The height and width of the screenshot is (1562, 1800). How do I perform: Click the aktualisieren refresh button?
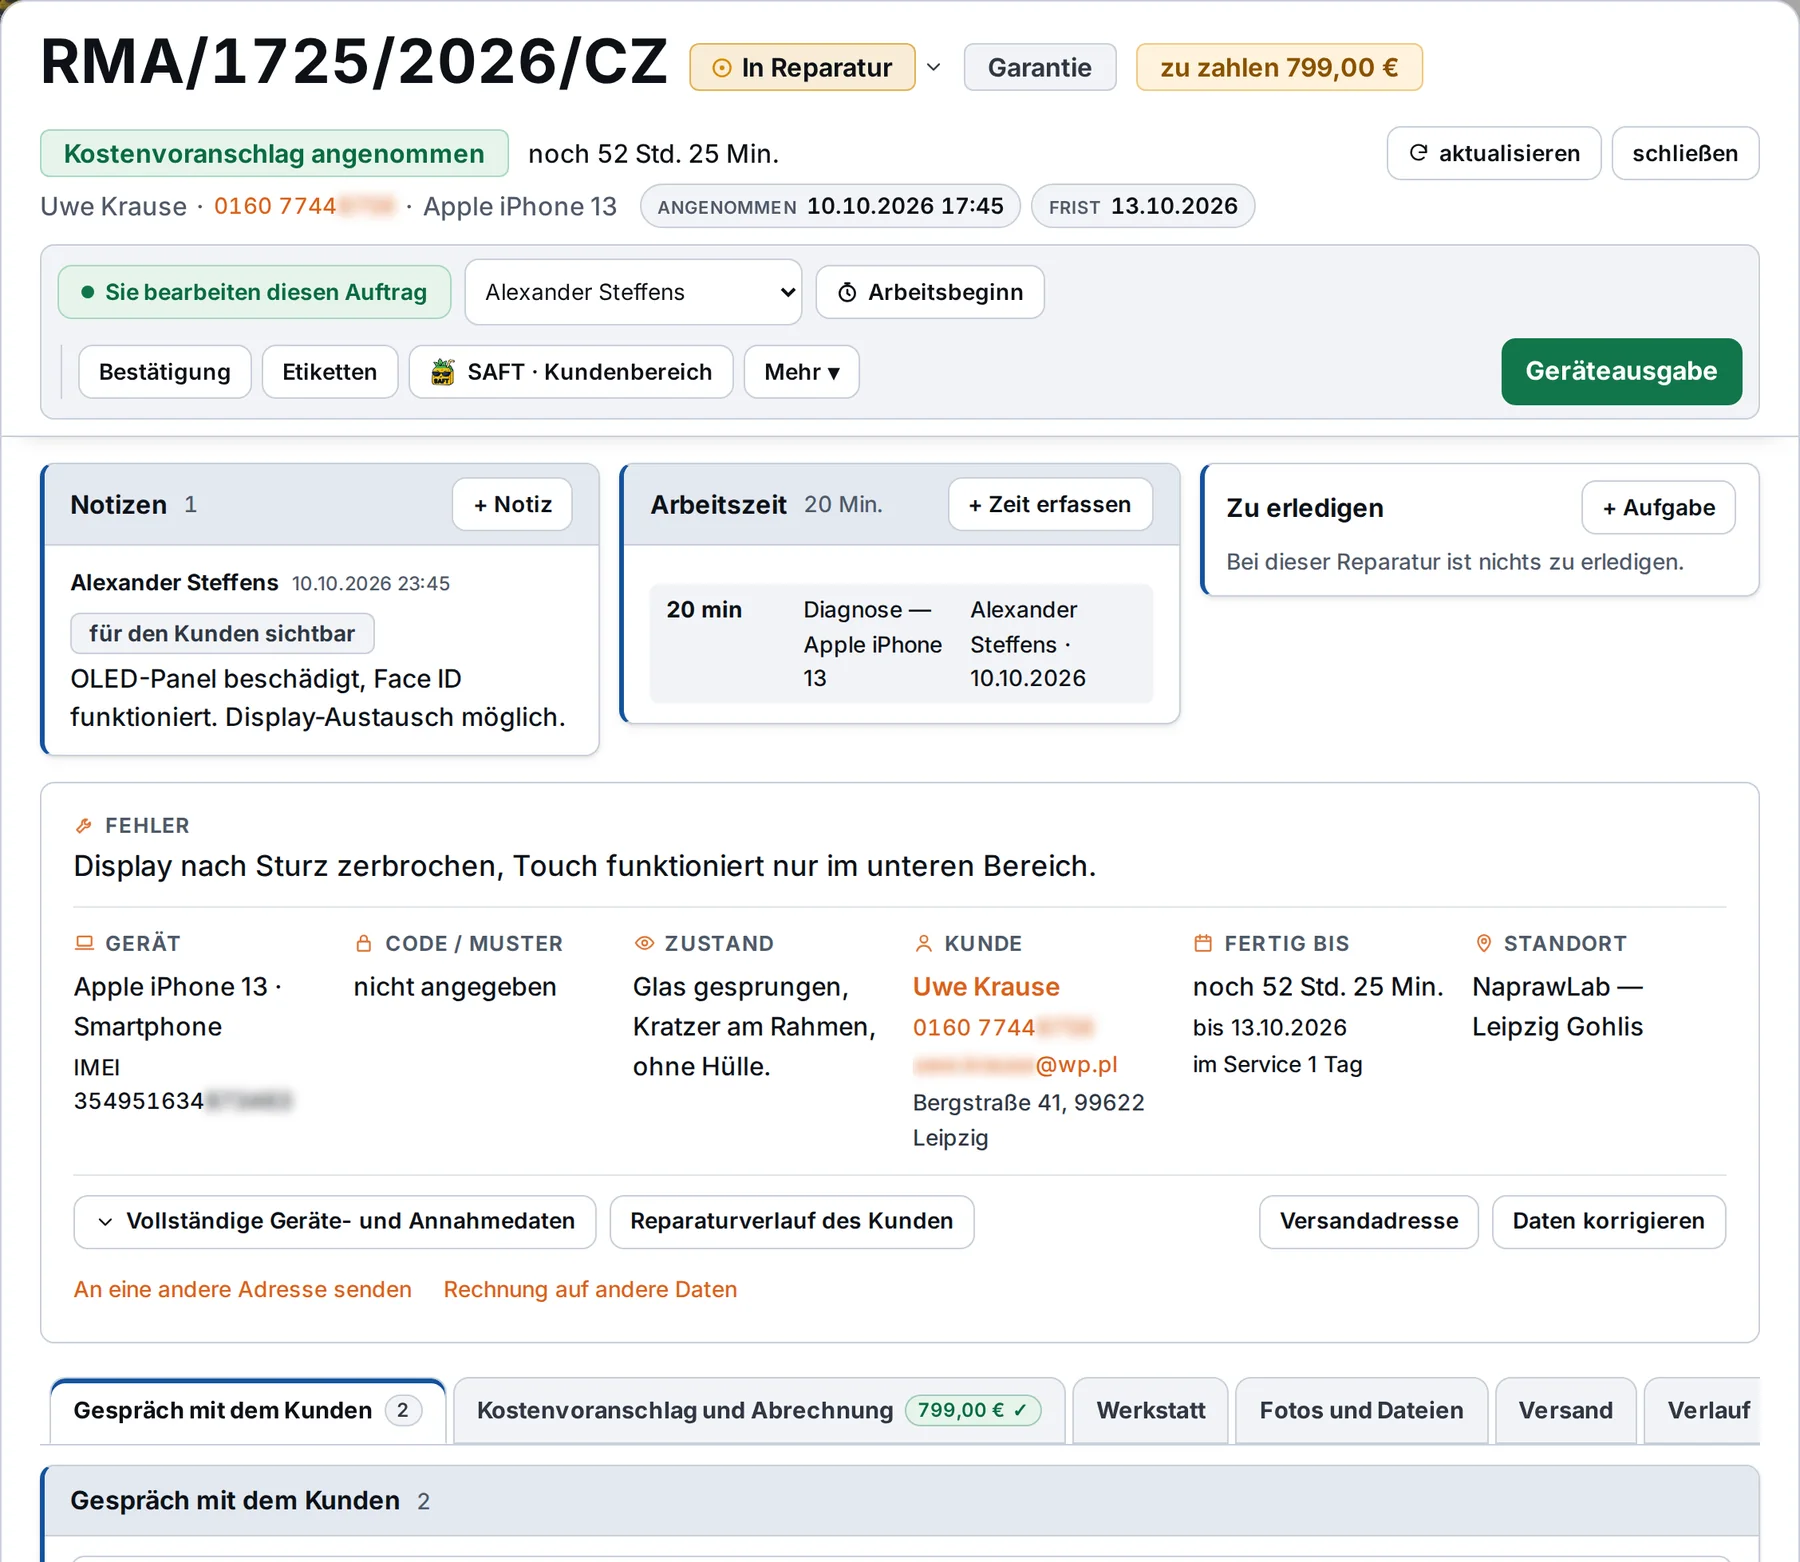[x=1494, y=153]
